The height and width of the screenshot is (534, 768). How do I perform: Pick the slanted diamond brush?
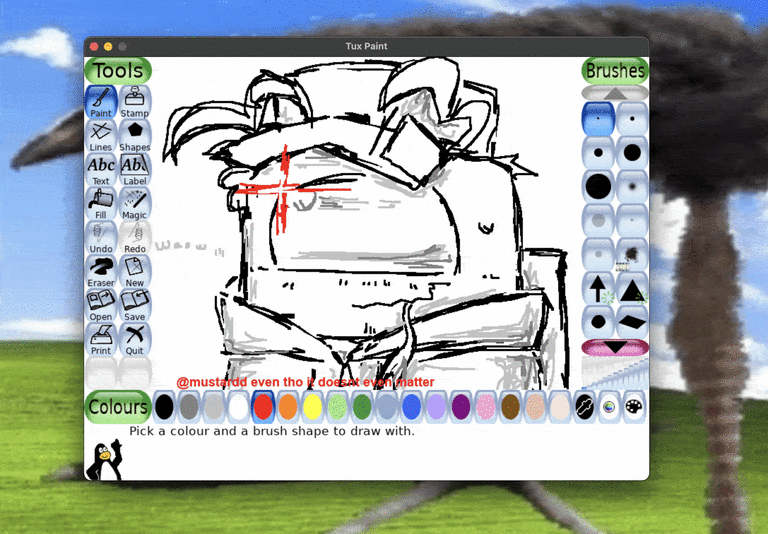[x=632, y=322]
